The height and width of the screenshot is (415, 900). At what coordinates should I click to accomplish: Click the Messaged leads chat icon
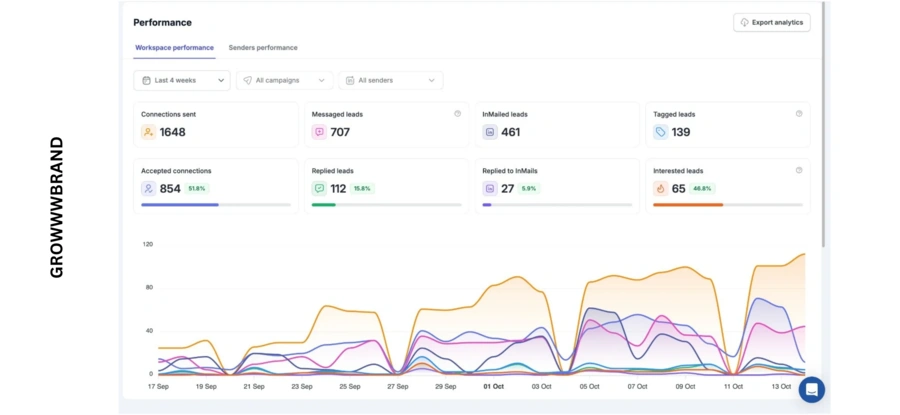click(319, 132)
